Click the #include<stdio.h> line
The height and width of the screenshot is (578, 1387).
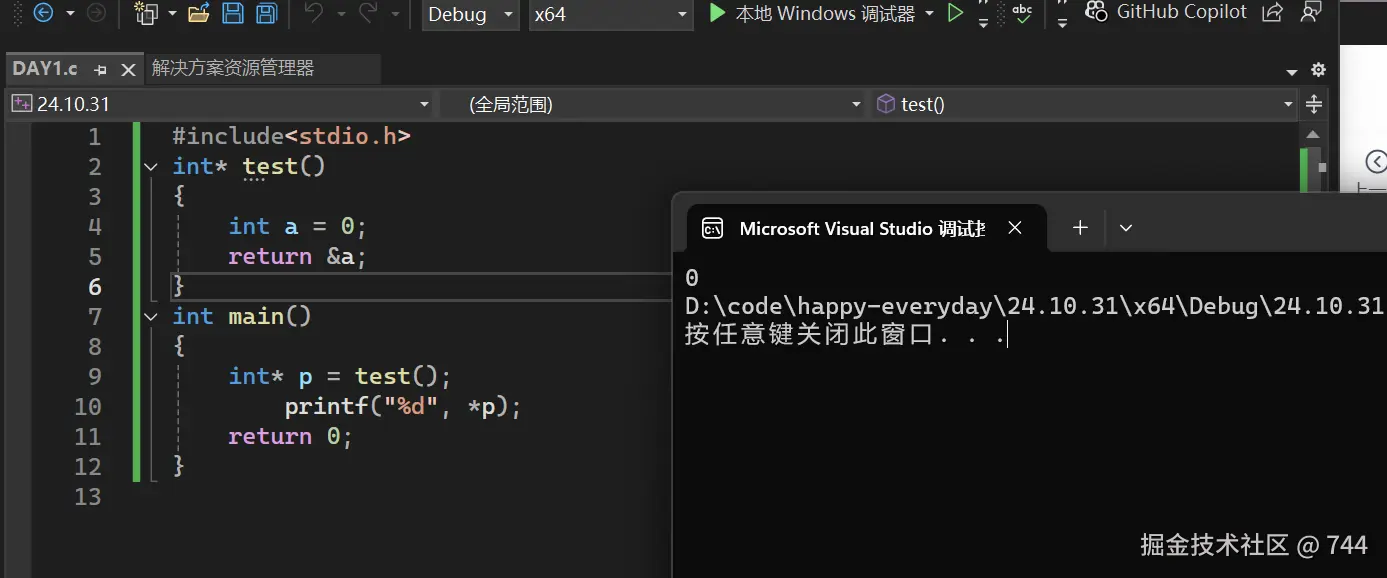coord(291,136)
